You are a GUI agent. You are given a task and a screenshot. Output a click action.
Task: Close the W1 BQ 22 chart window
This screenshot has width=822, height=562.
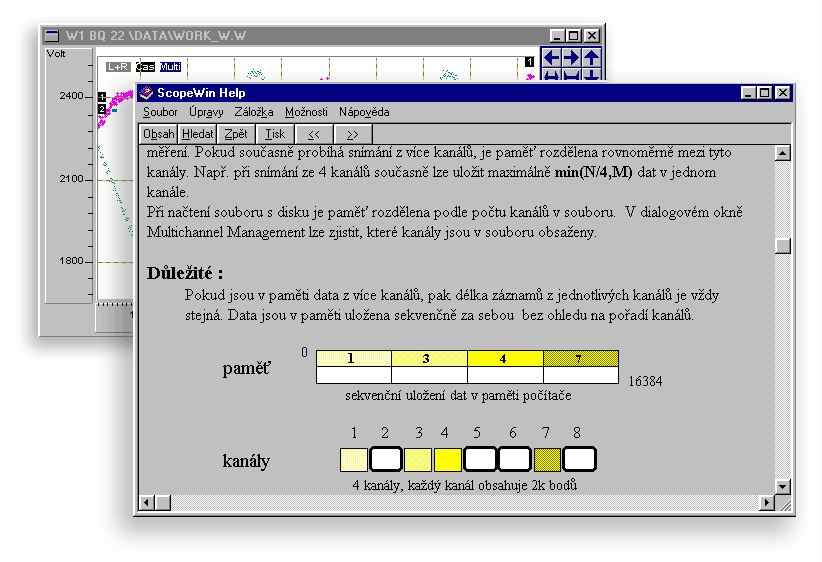pos(592,36)
